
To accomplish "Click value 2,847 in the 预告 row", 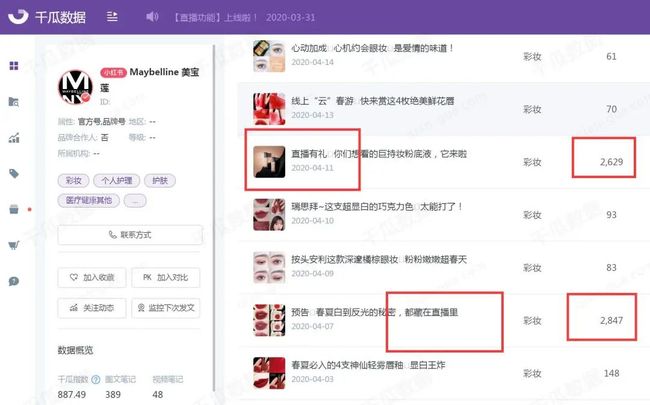I will [611, 320].
